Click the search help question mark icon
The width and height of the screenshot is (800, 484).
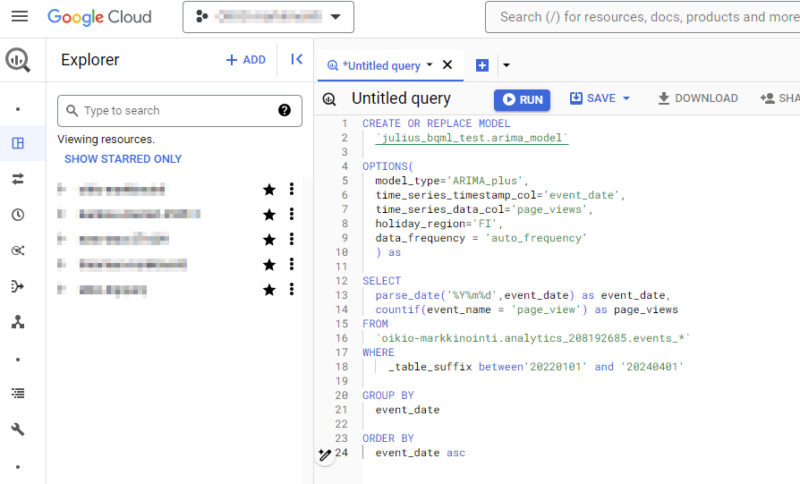point(285,110)
